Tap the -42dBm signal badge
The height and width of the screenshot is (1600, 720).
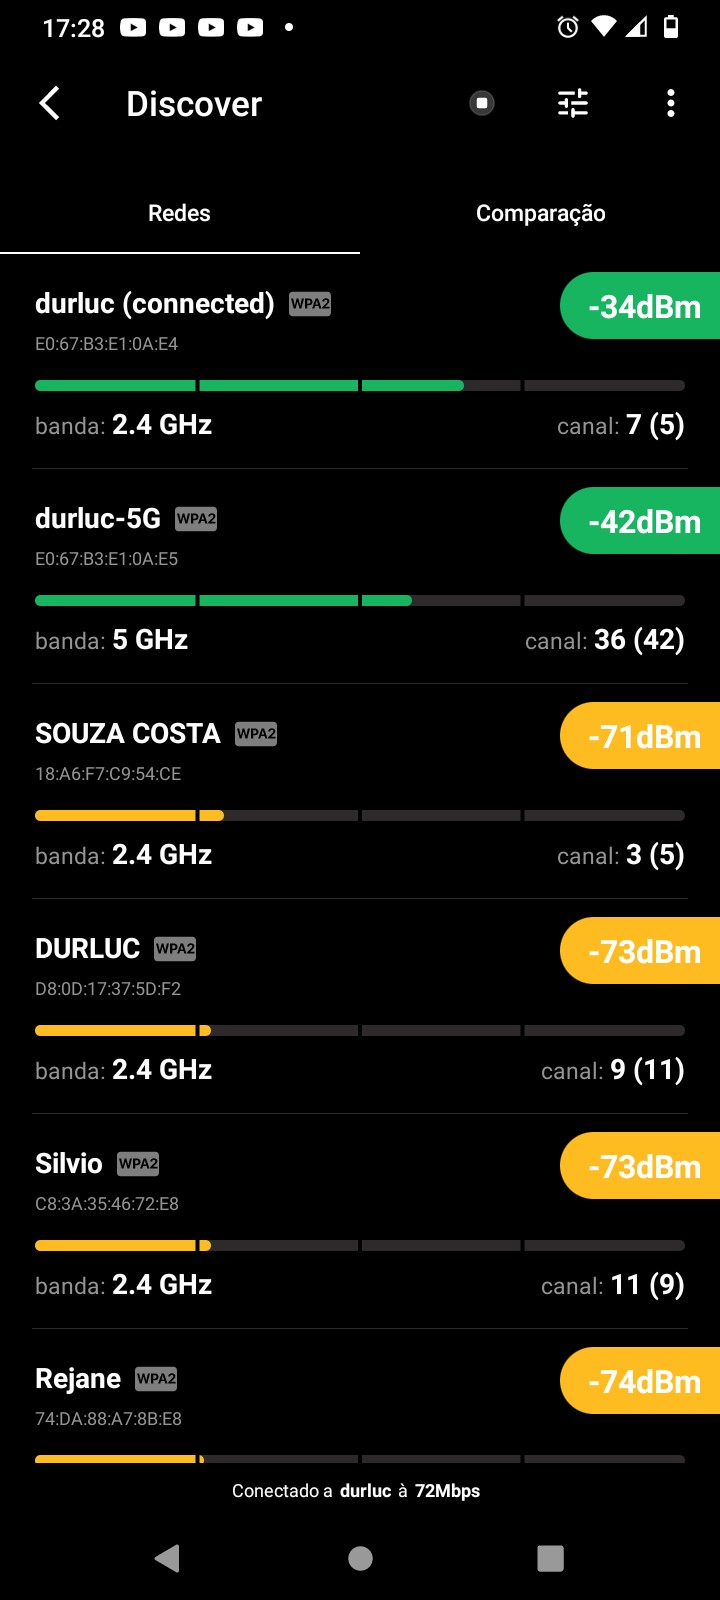pyautogui.click(x=642, y=521)
